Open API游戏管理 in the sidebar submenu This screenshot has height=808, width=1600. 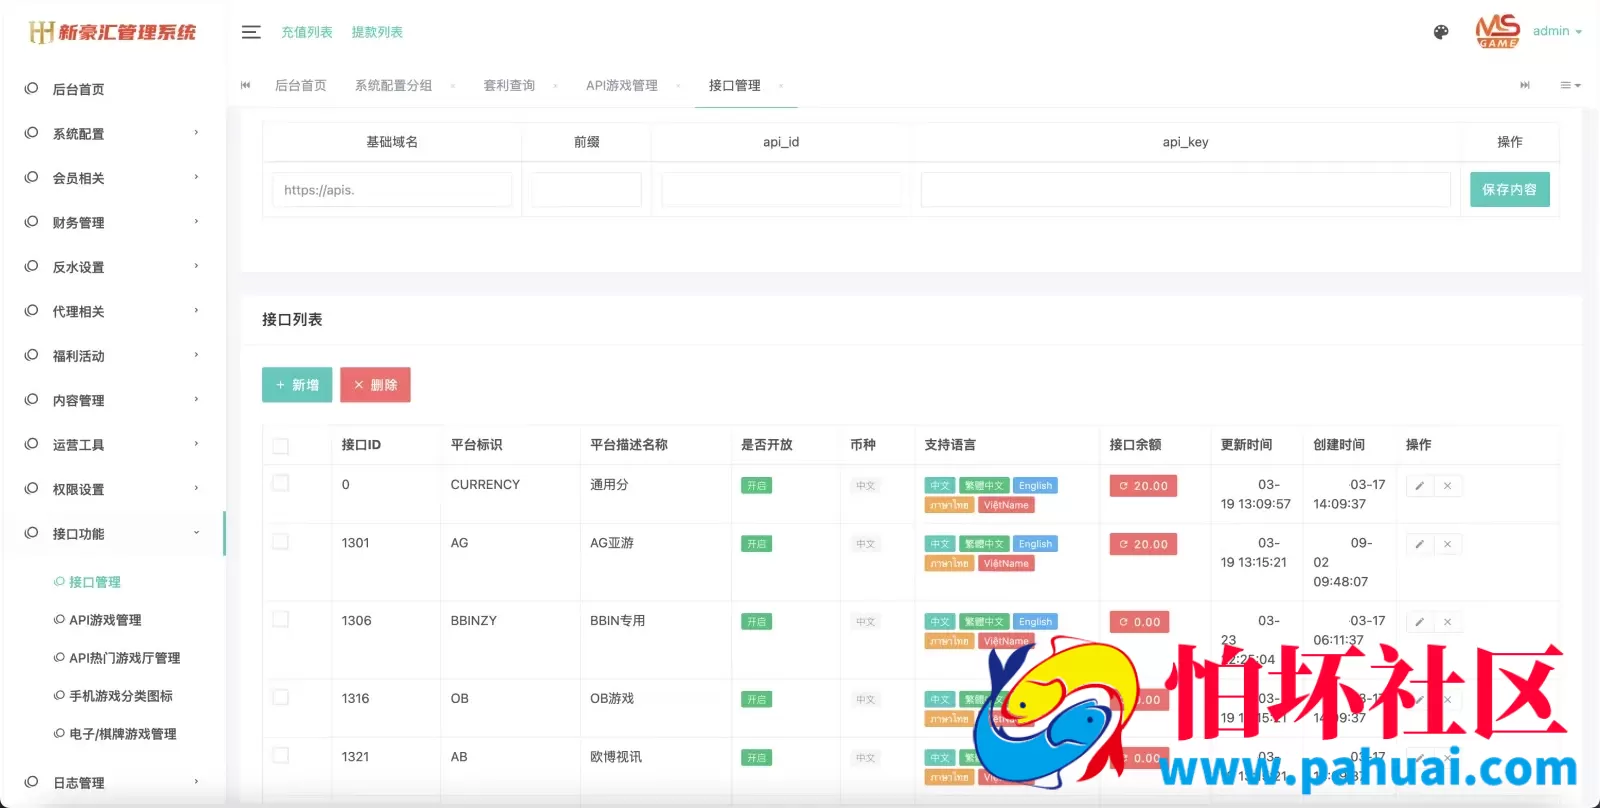pyautogui.click(x=105, y=620)
